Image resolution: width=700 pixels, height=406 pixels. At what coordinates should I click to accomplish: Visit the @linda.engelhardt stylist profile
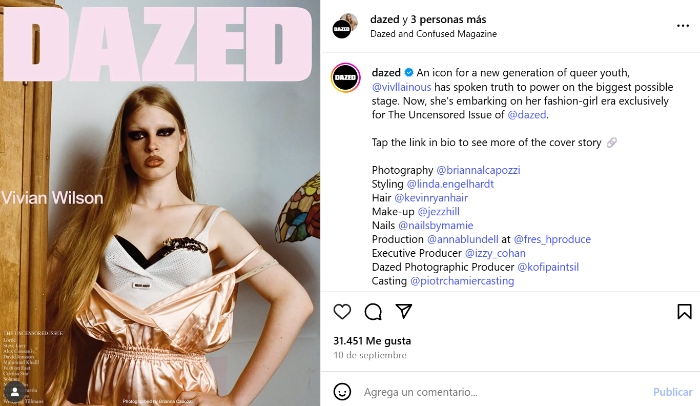click(450, 184)
